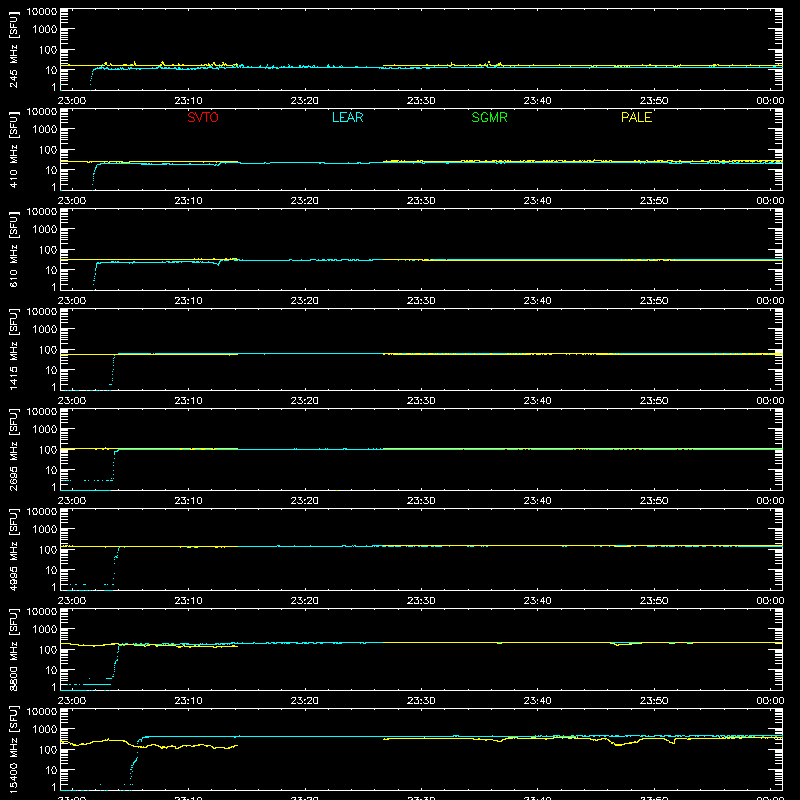The image size is (800, 800).
Task: Click the 100 label on the 245 MHz axis
Action: [x=48, y=50]
